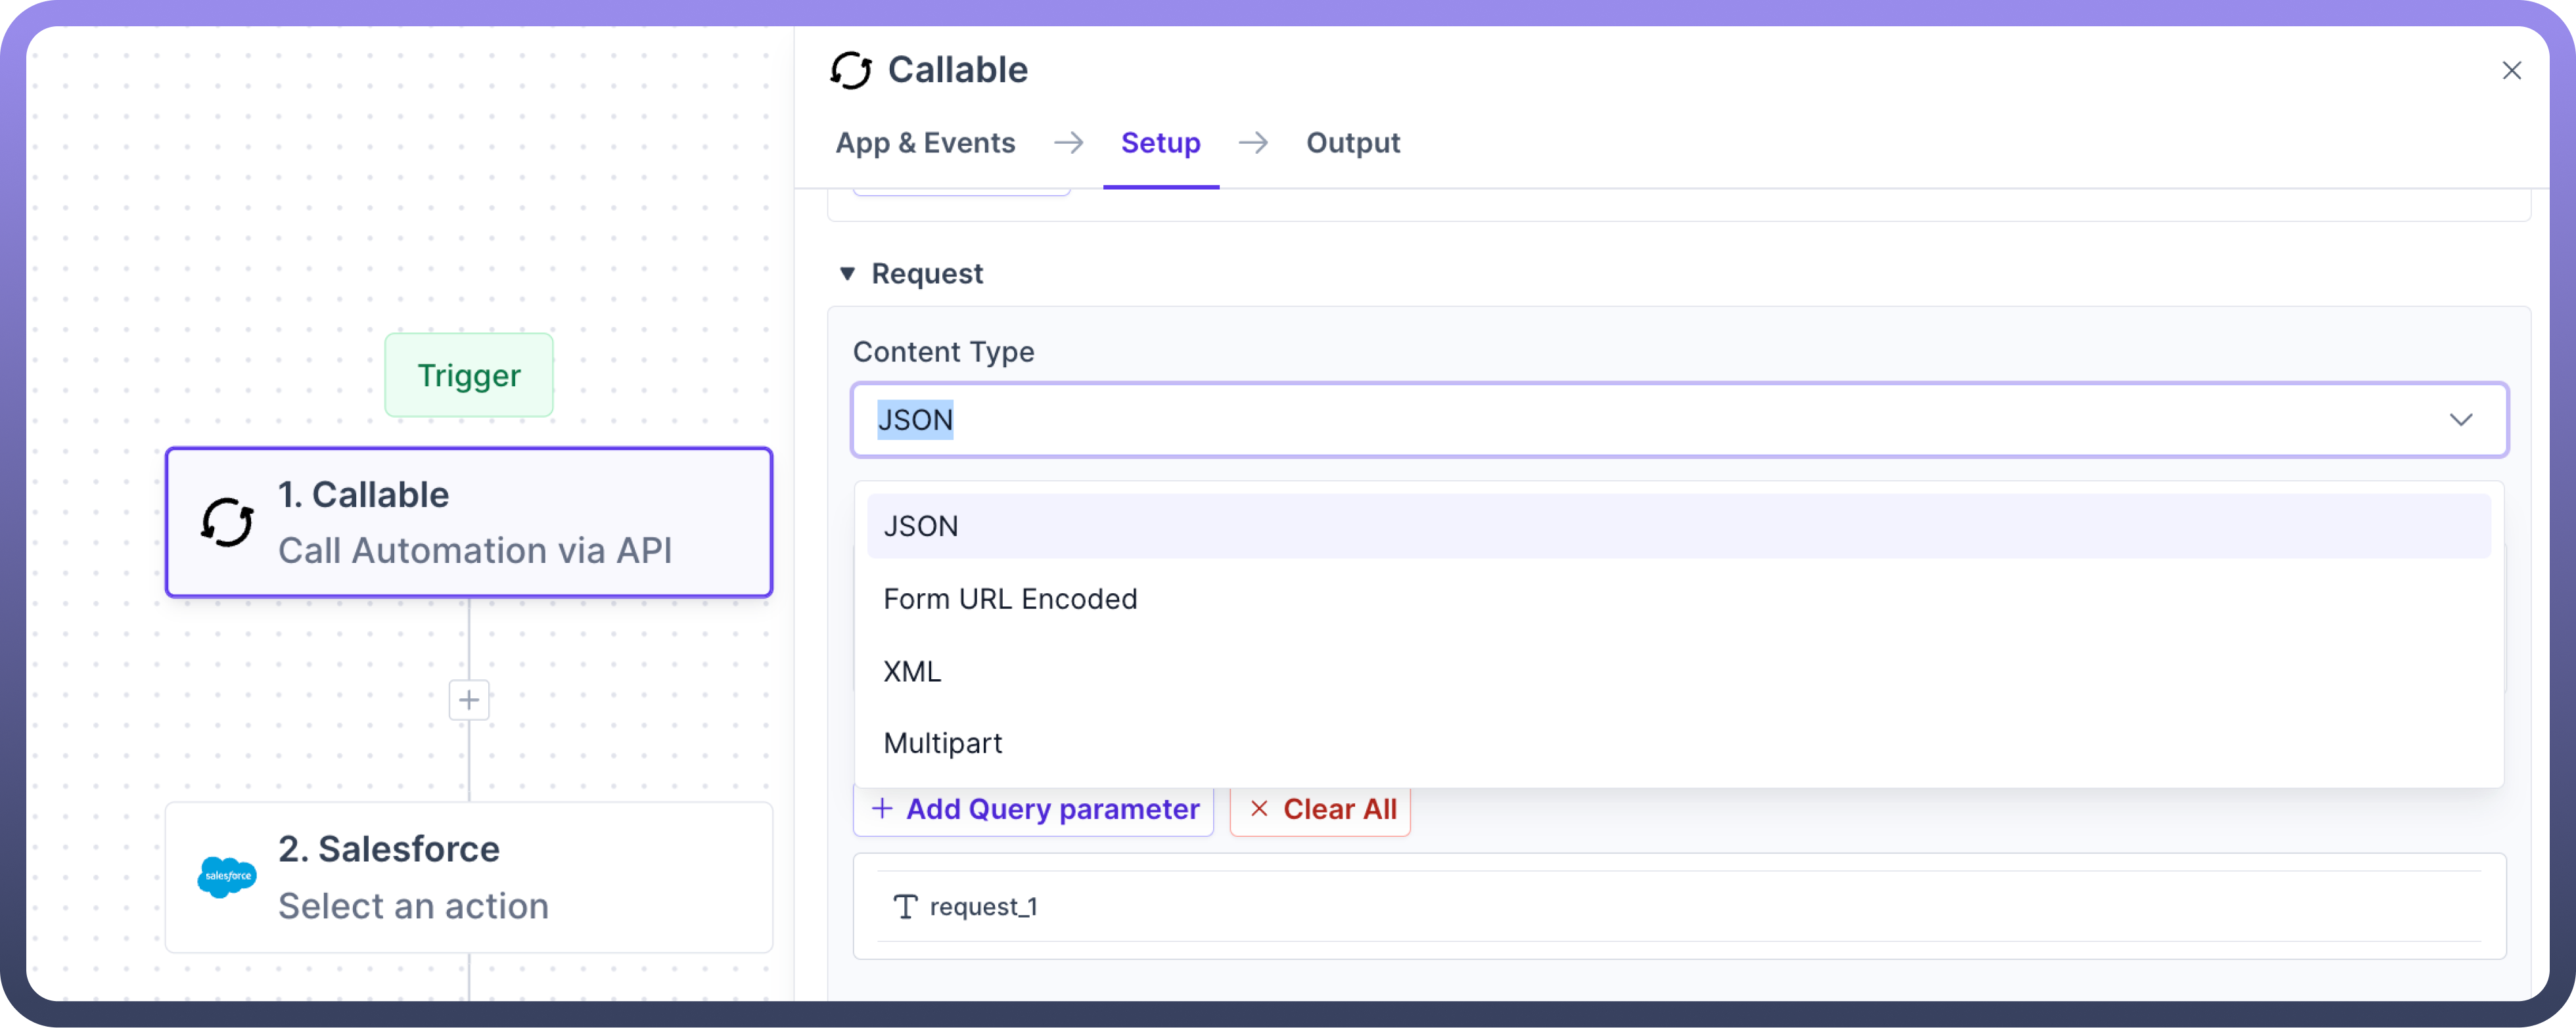Click the X icon on Clear All
This screenshot has width=2576, height=1028.
tap(1259, 809)
